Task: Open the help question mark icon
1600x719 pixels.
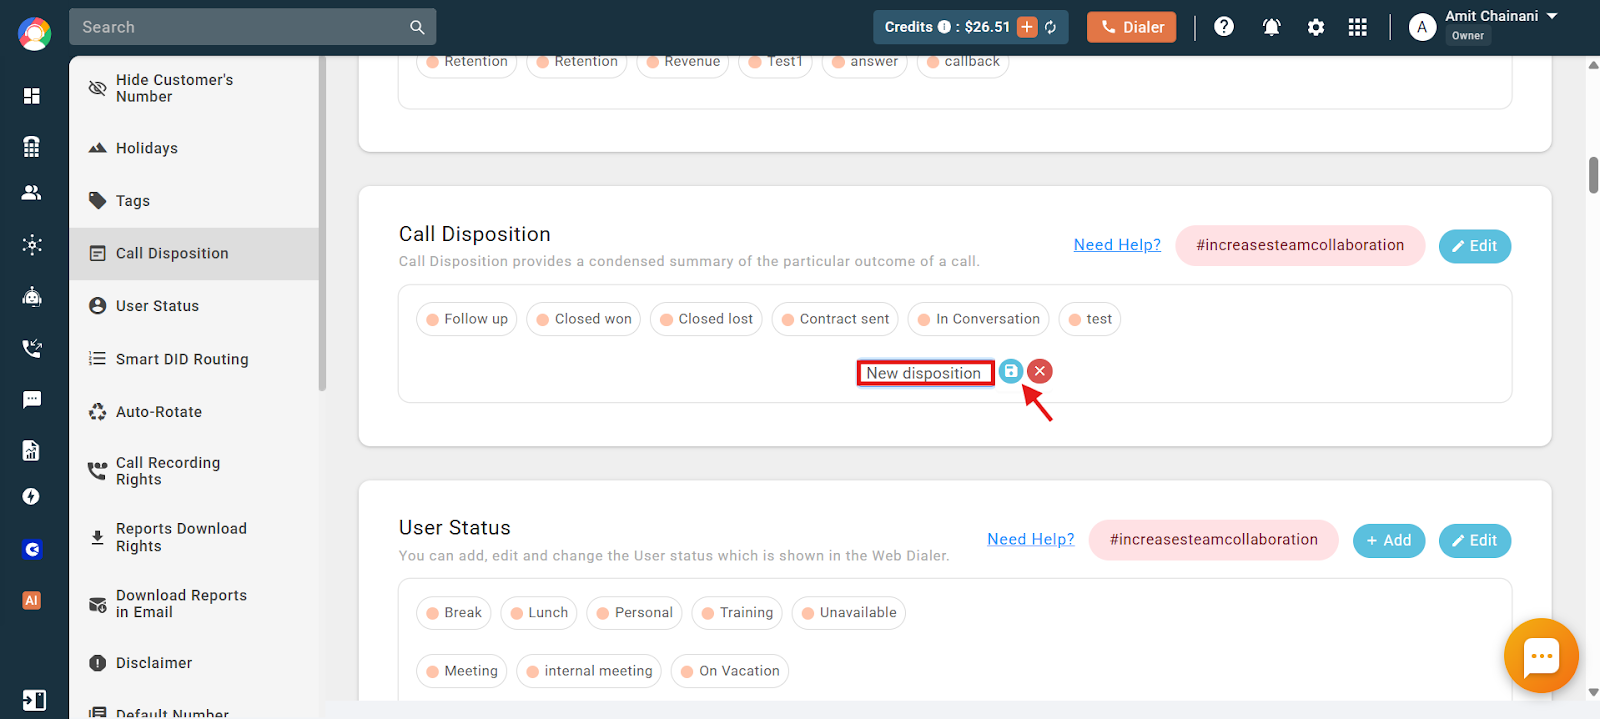Action: (x=1224, y=27)
